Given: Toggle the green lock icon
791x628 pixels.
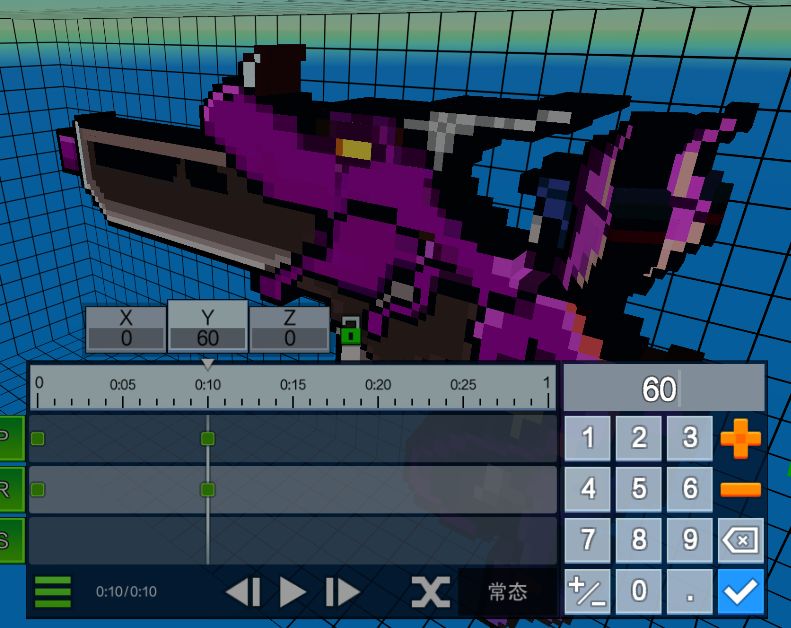Looking at the screenshot, I should (x=351, y=331).
